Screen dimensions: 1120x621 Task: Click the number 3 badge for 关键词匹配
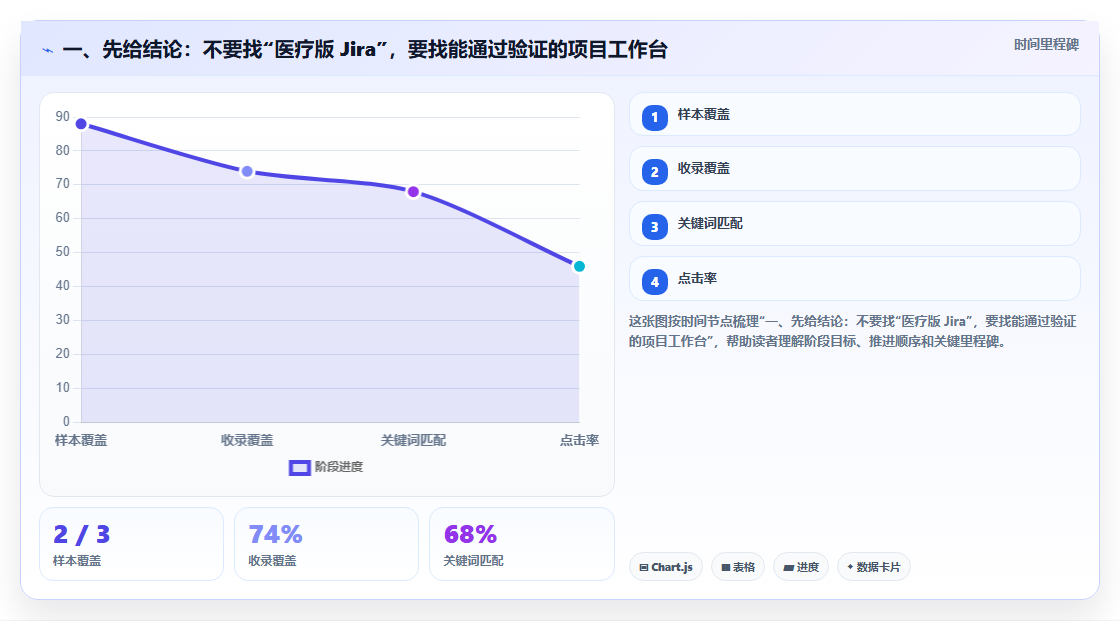click(654, 227)
